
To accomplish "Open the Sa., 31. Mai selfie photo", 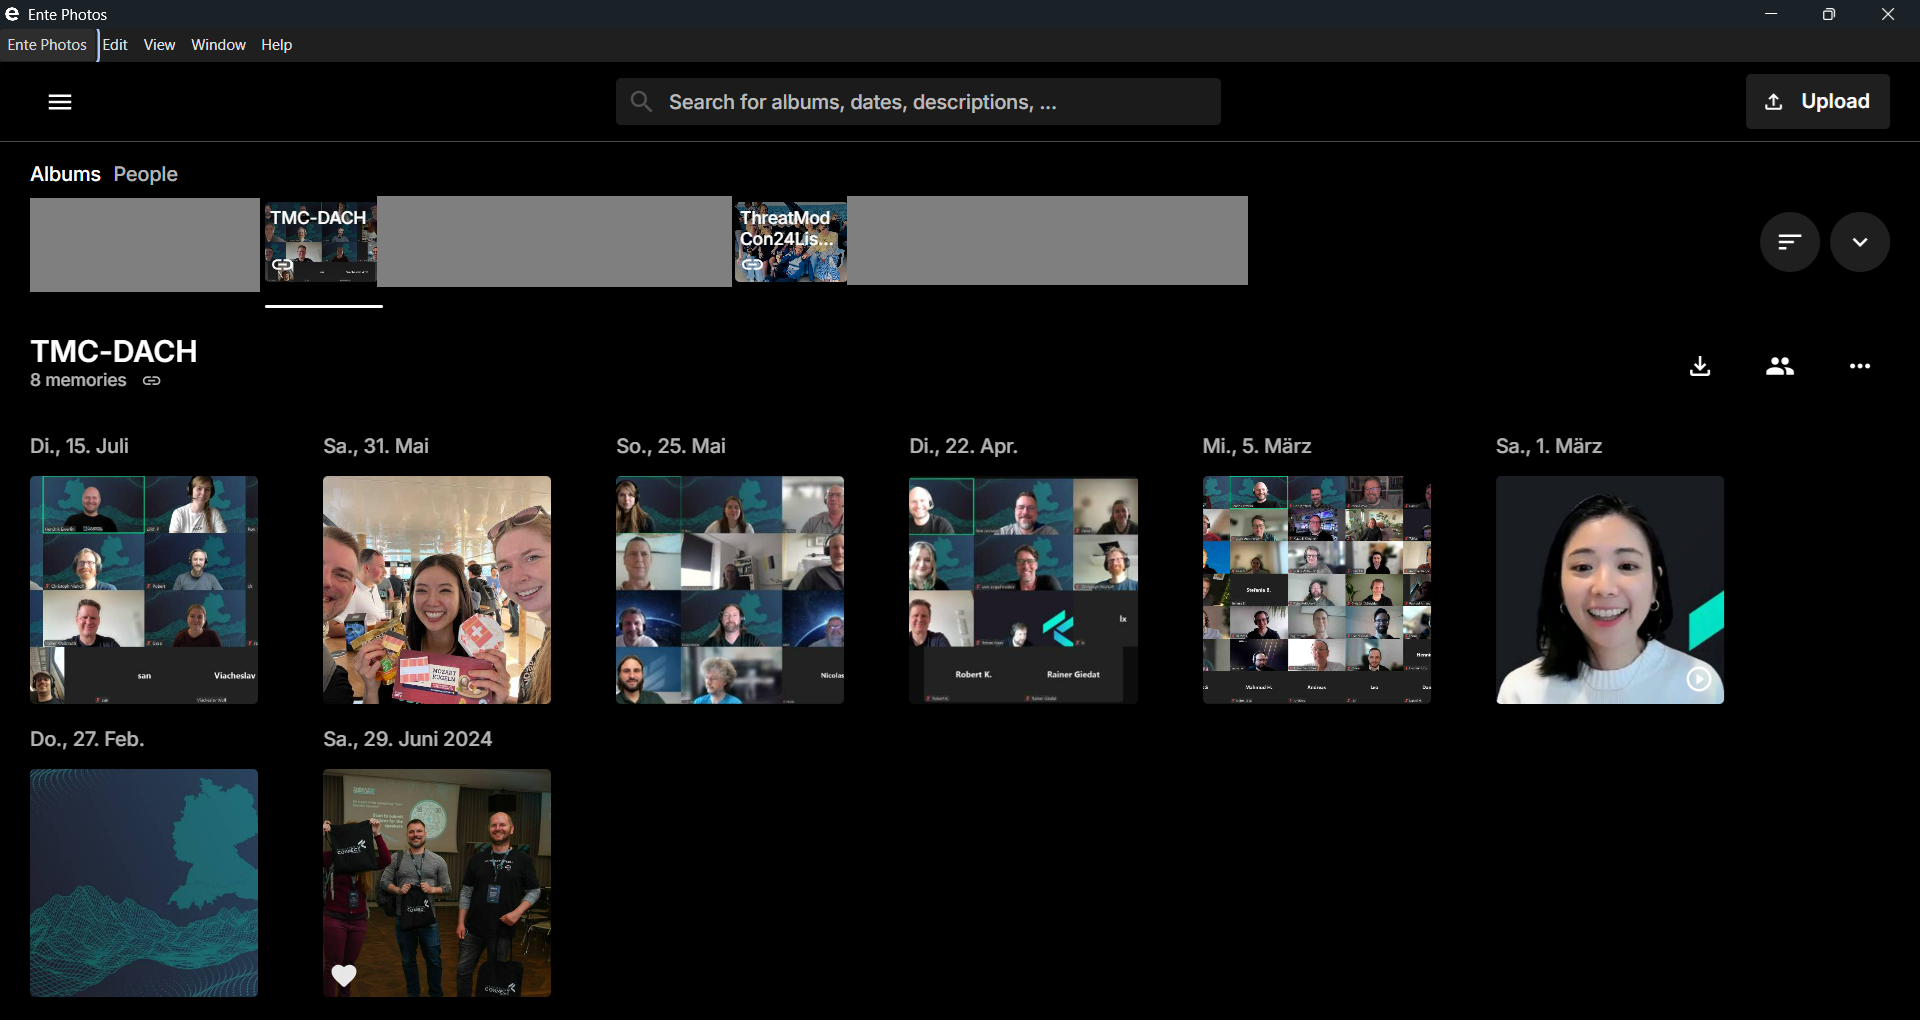I will click(436, 590).
